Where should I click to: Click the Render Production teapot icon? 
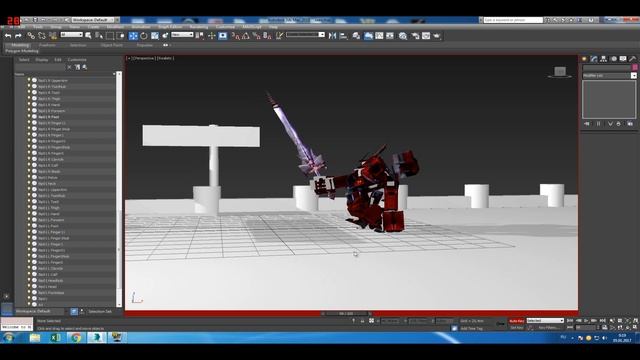[437, 36]
